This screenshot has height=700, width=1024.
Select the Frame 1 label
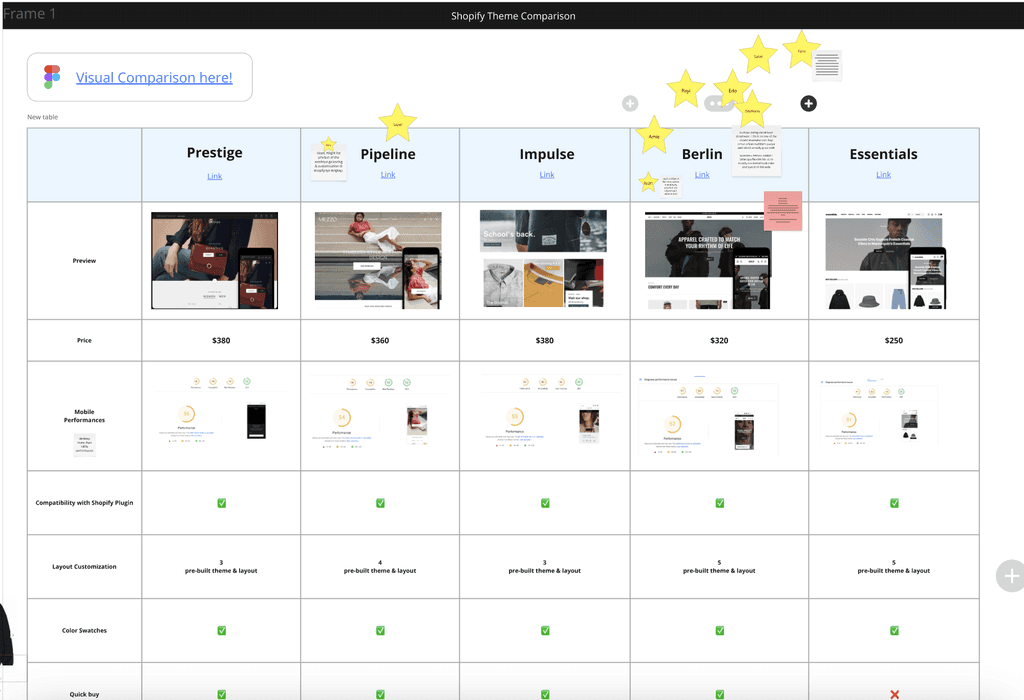(x=29, y=14)
